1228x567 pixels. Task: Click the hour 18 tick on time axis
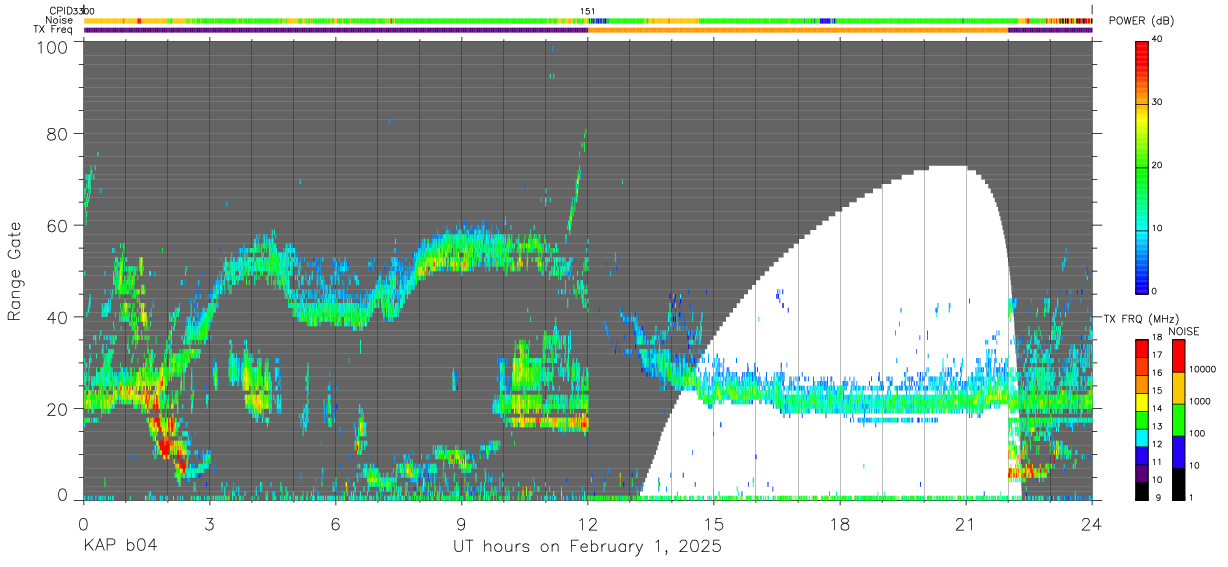tap(839, 523)
